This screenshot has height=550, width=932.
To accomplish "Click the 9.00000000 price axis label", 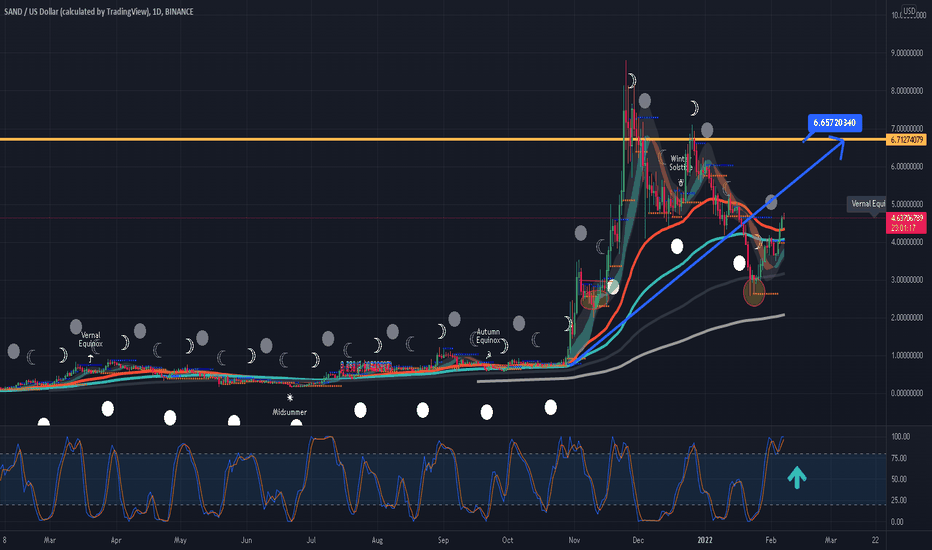I will tap(906, 54).
